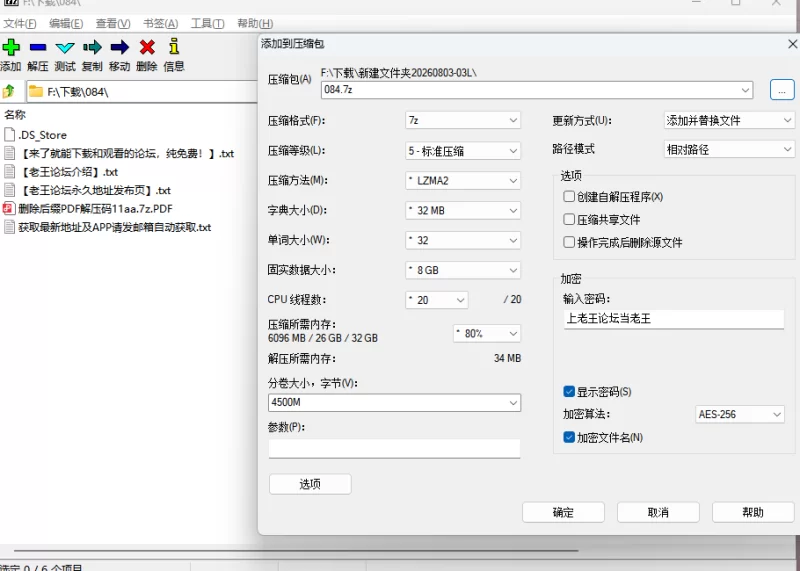The image size is (800, 571).
Task: Click the 名称 column header
Action: point(15,115)
